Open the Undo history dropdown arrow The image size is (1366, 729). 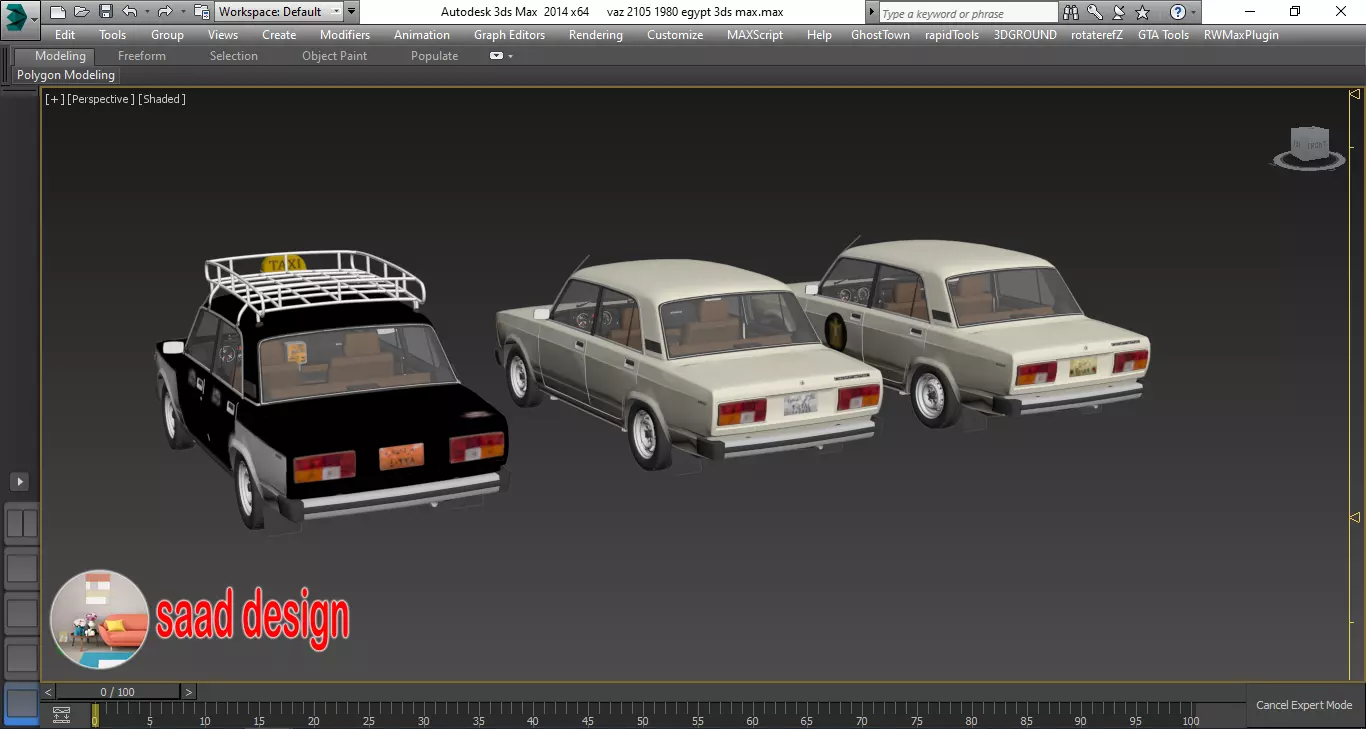[146, 12]
